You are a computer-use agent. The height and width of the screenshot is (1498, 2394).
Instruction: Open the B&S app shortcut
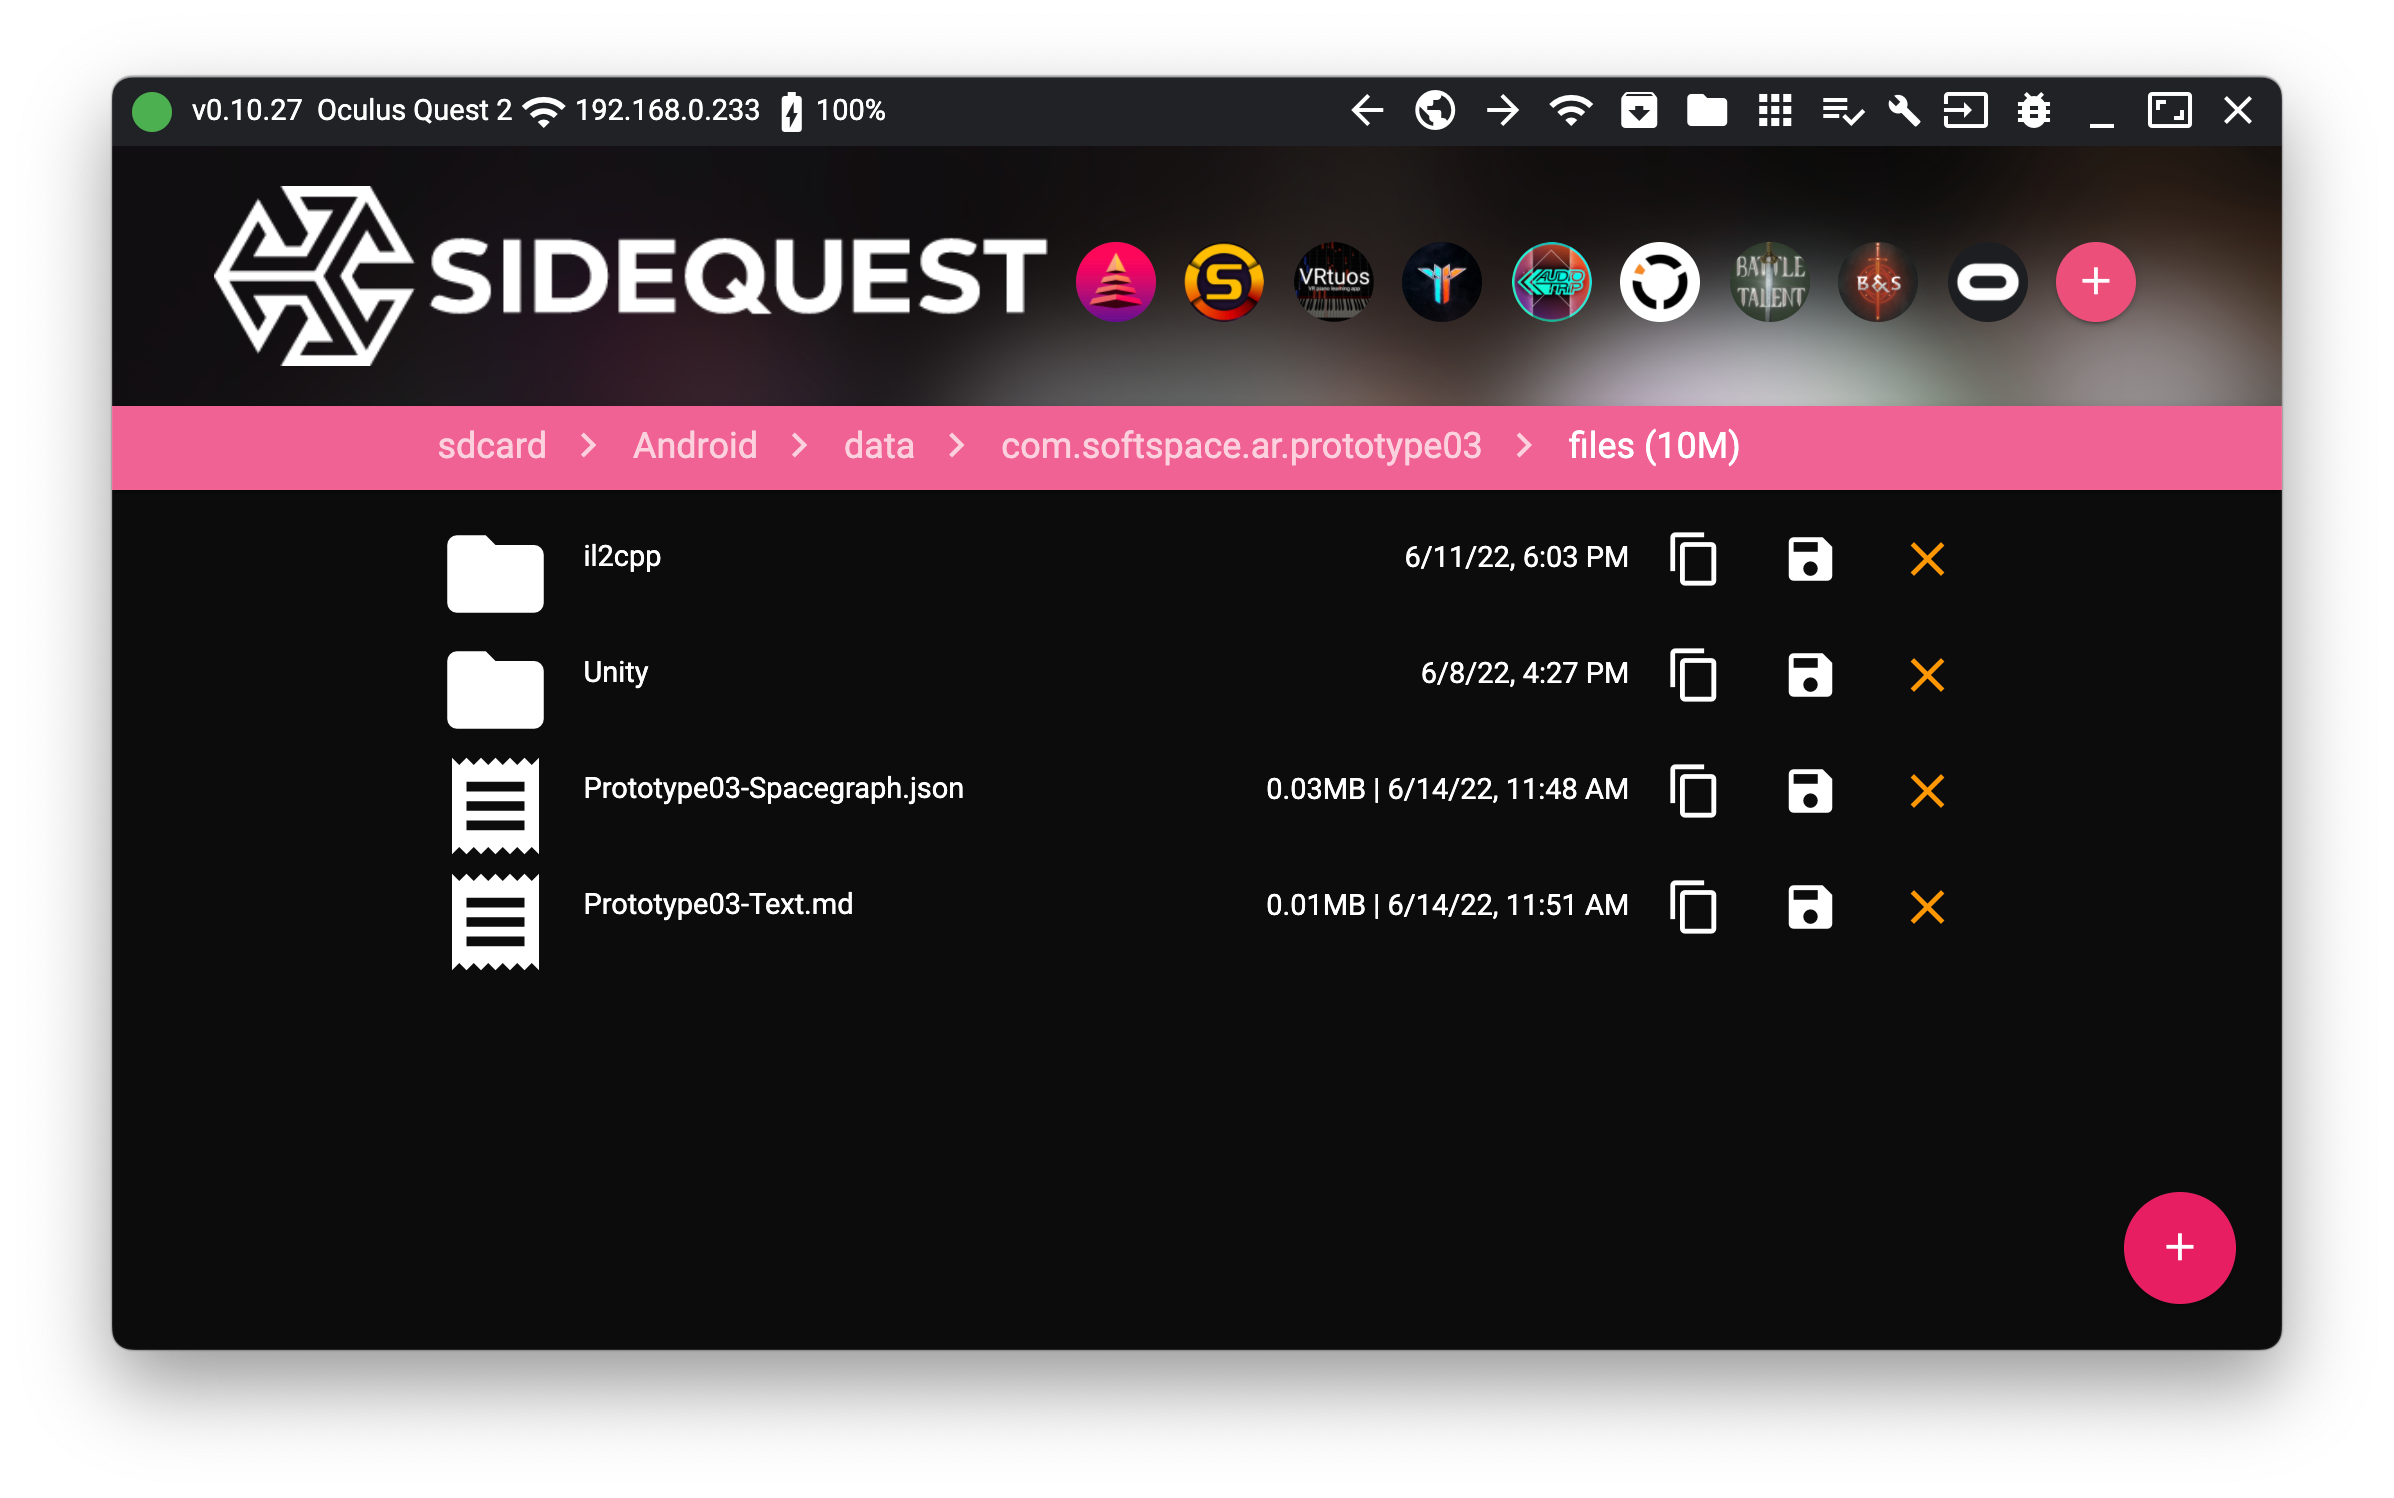pos(1877,282)
